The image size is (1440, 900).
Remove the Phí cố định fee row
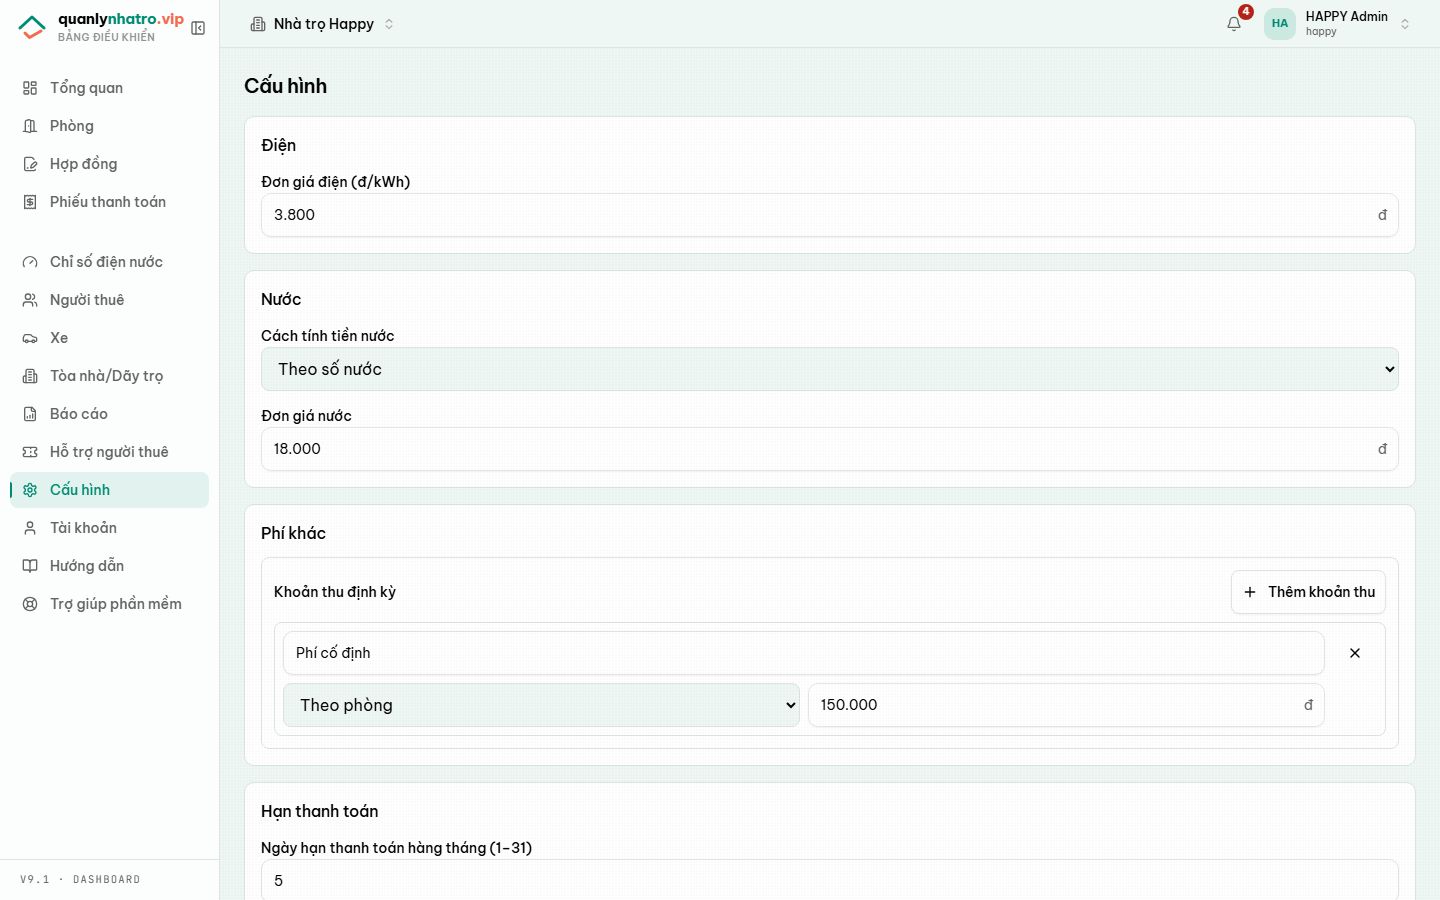click(x=1355, y=653)
